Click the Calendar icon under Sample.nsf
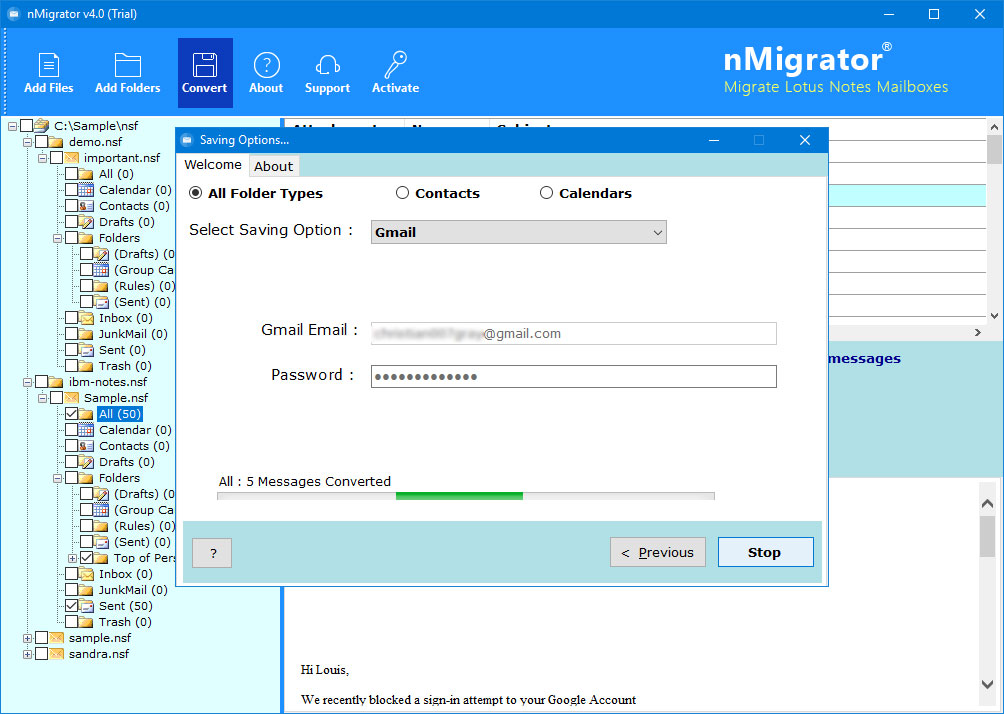The image size is (1004, 714). click(x=86, y=430)
